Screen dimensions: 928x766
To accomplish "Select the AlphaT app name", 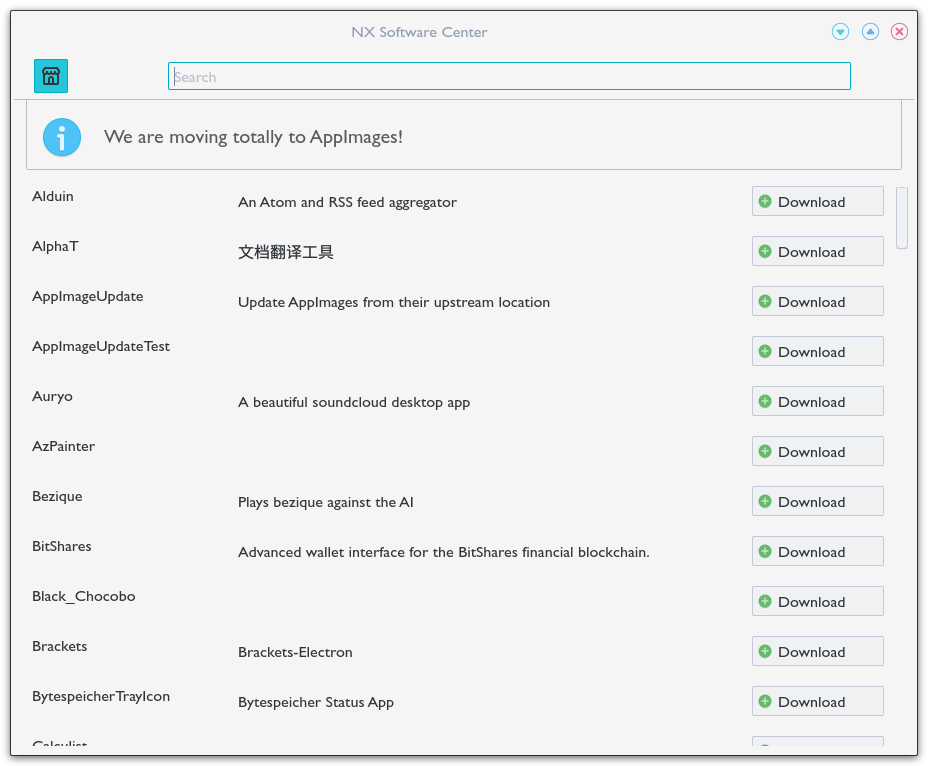I will tap(55, 246).
